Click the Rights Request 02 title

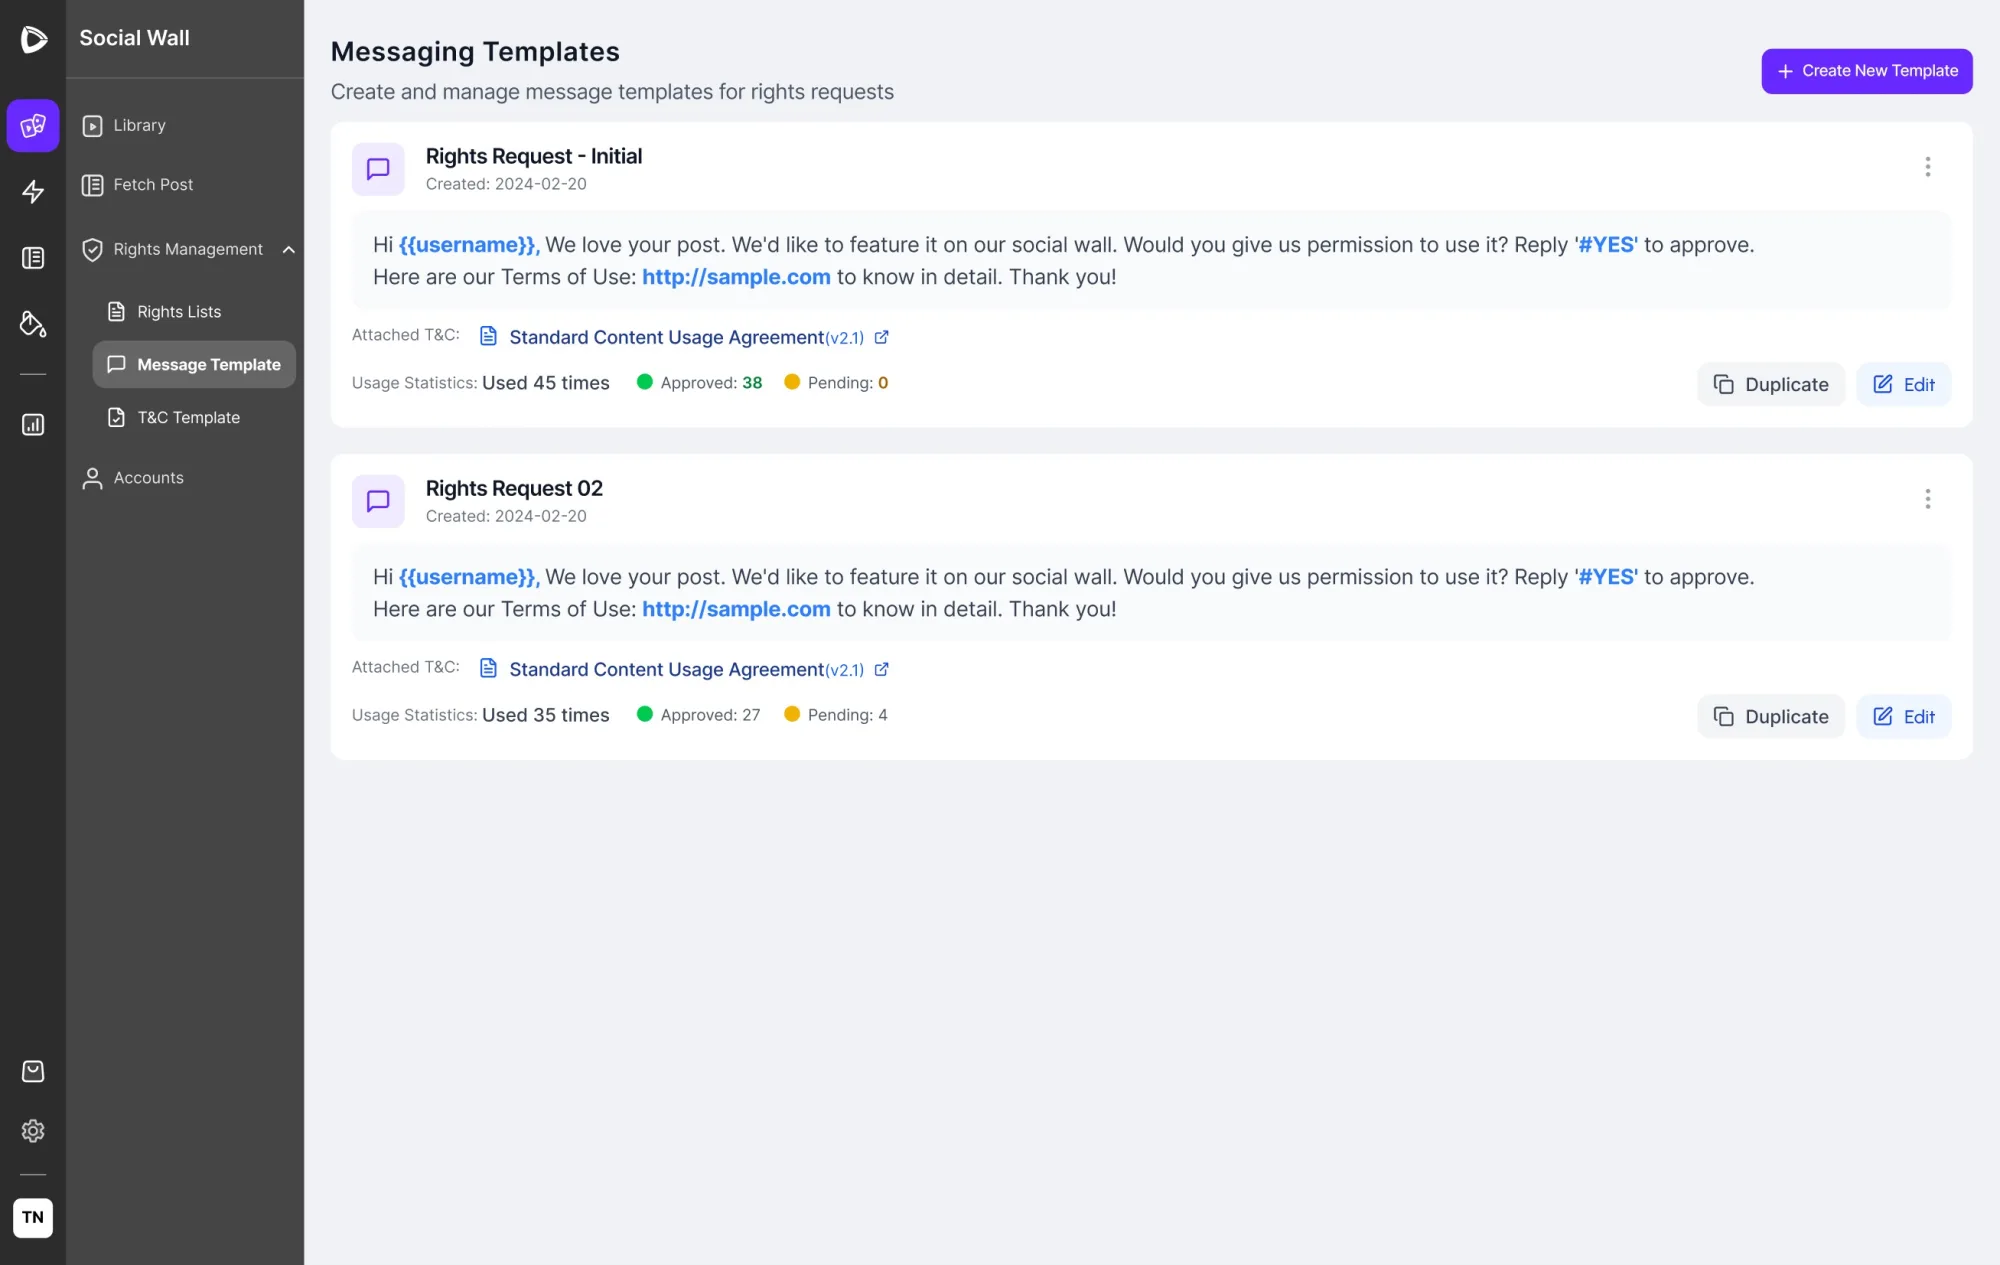514,489
